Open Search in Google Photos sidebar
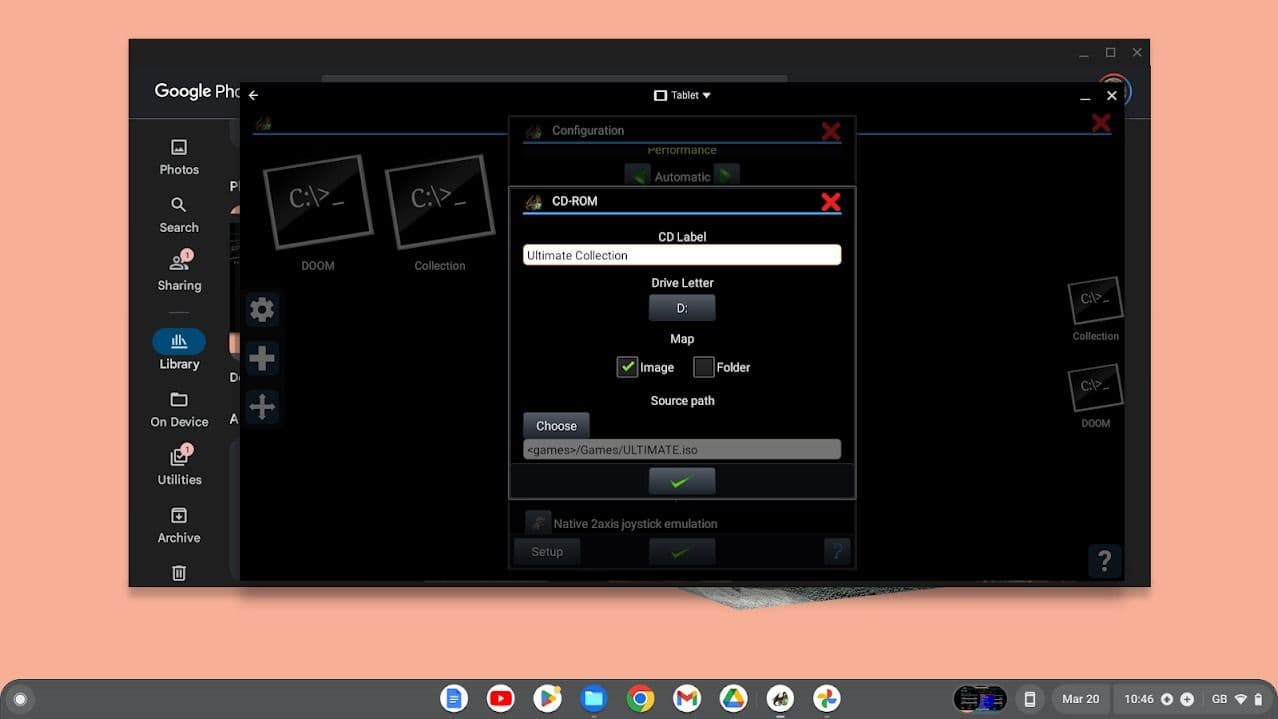Screen dimensions: 1278x719 coord(179,214)
